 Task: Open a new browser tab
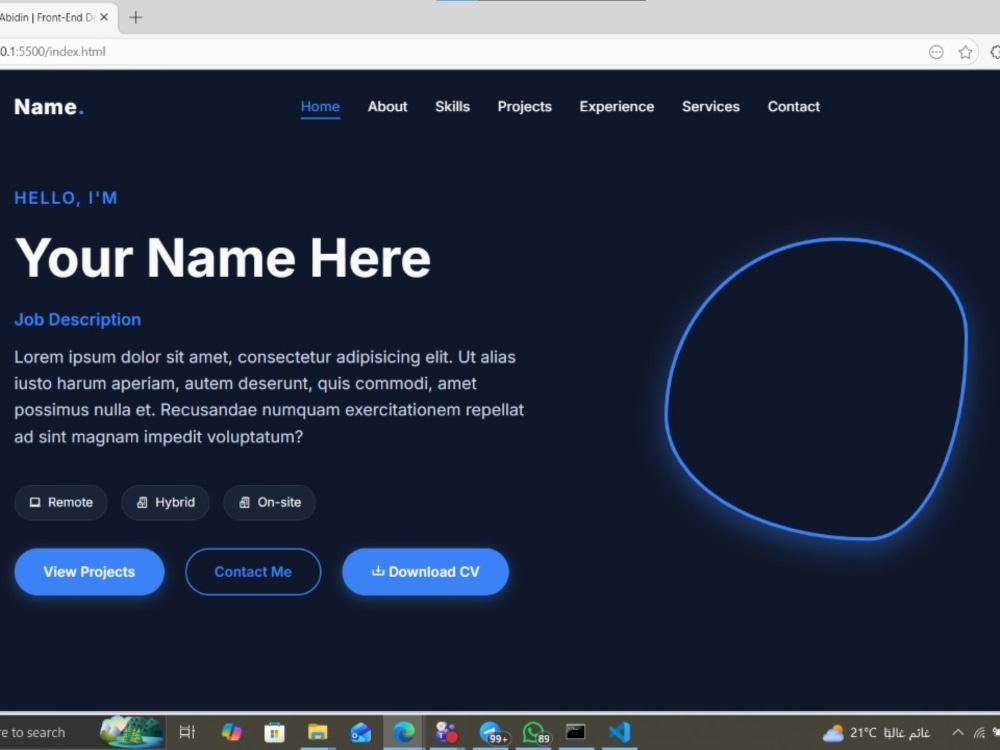point(135,17)
